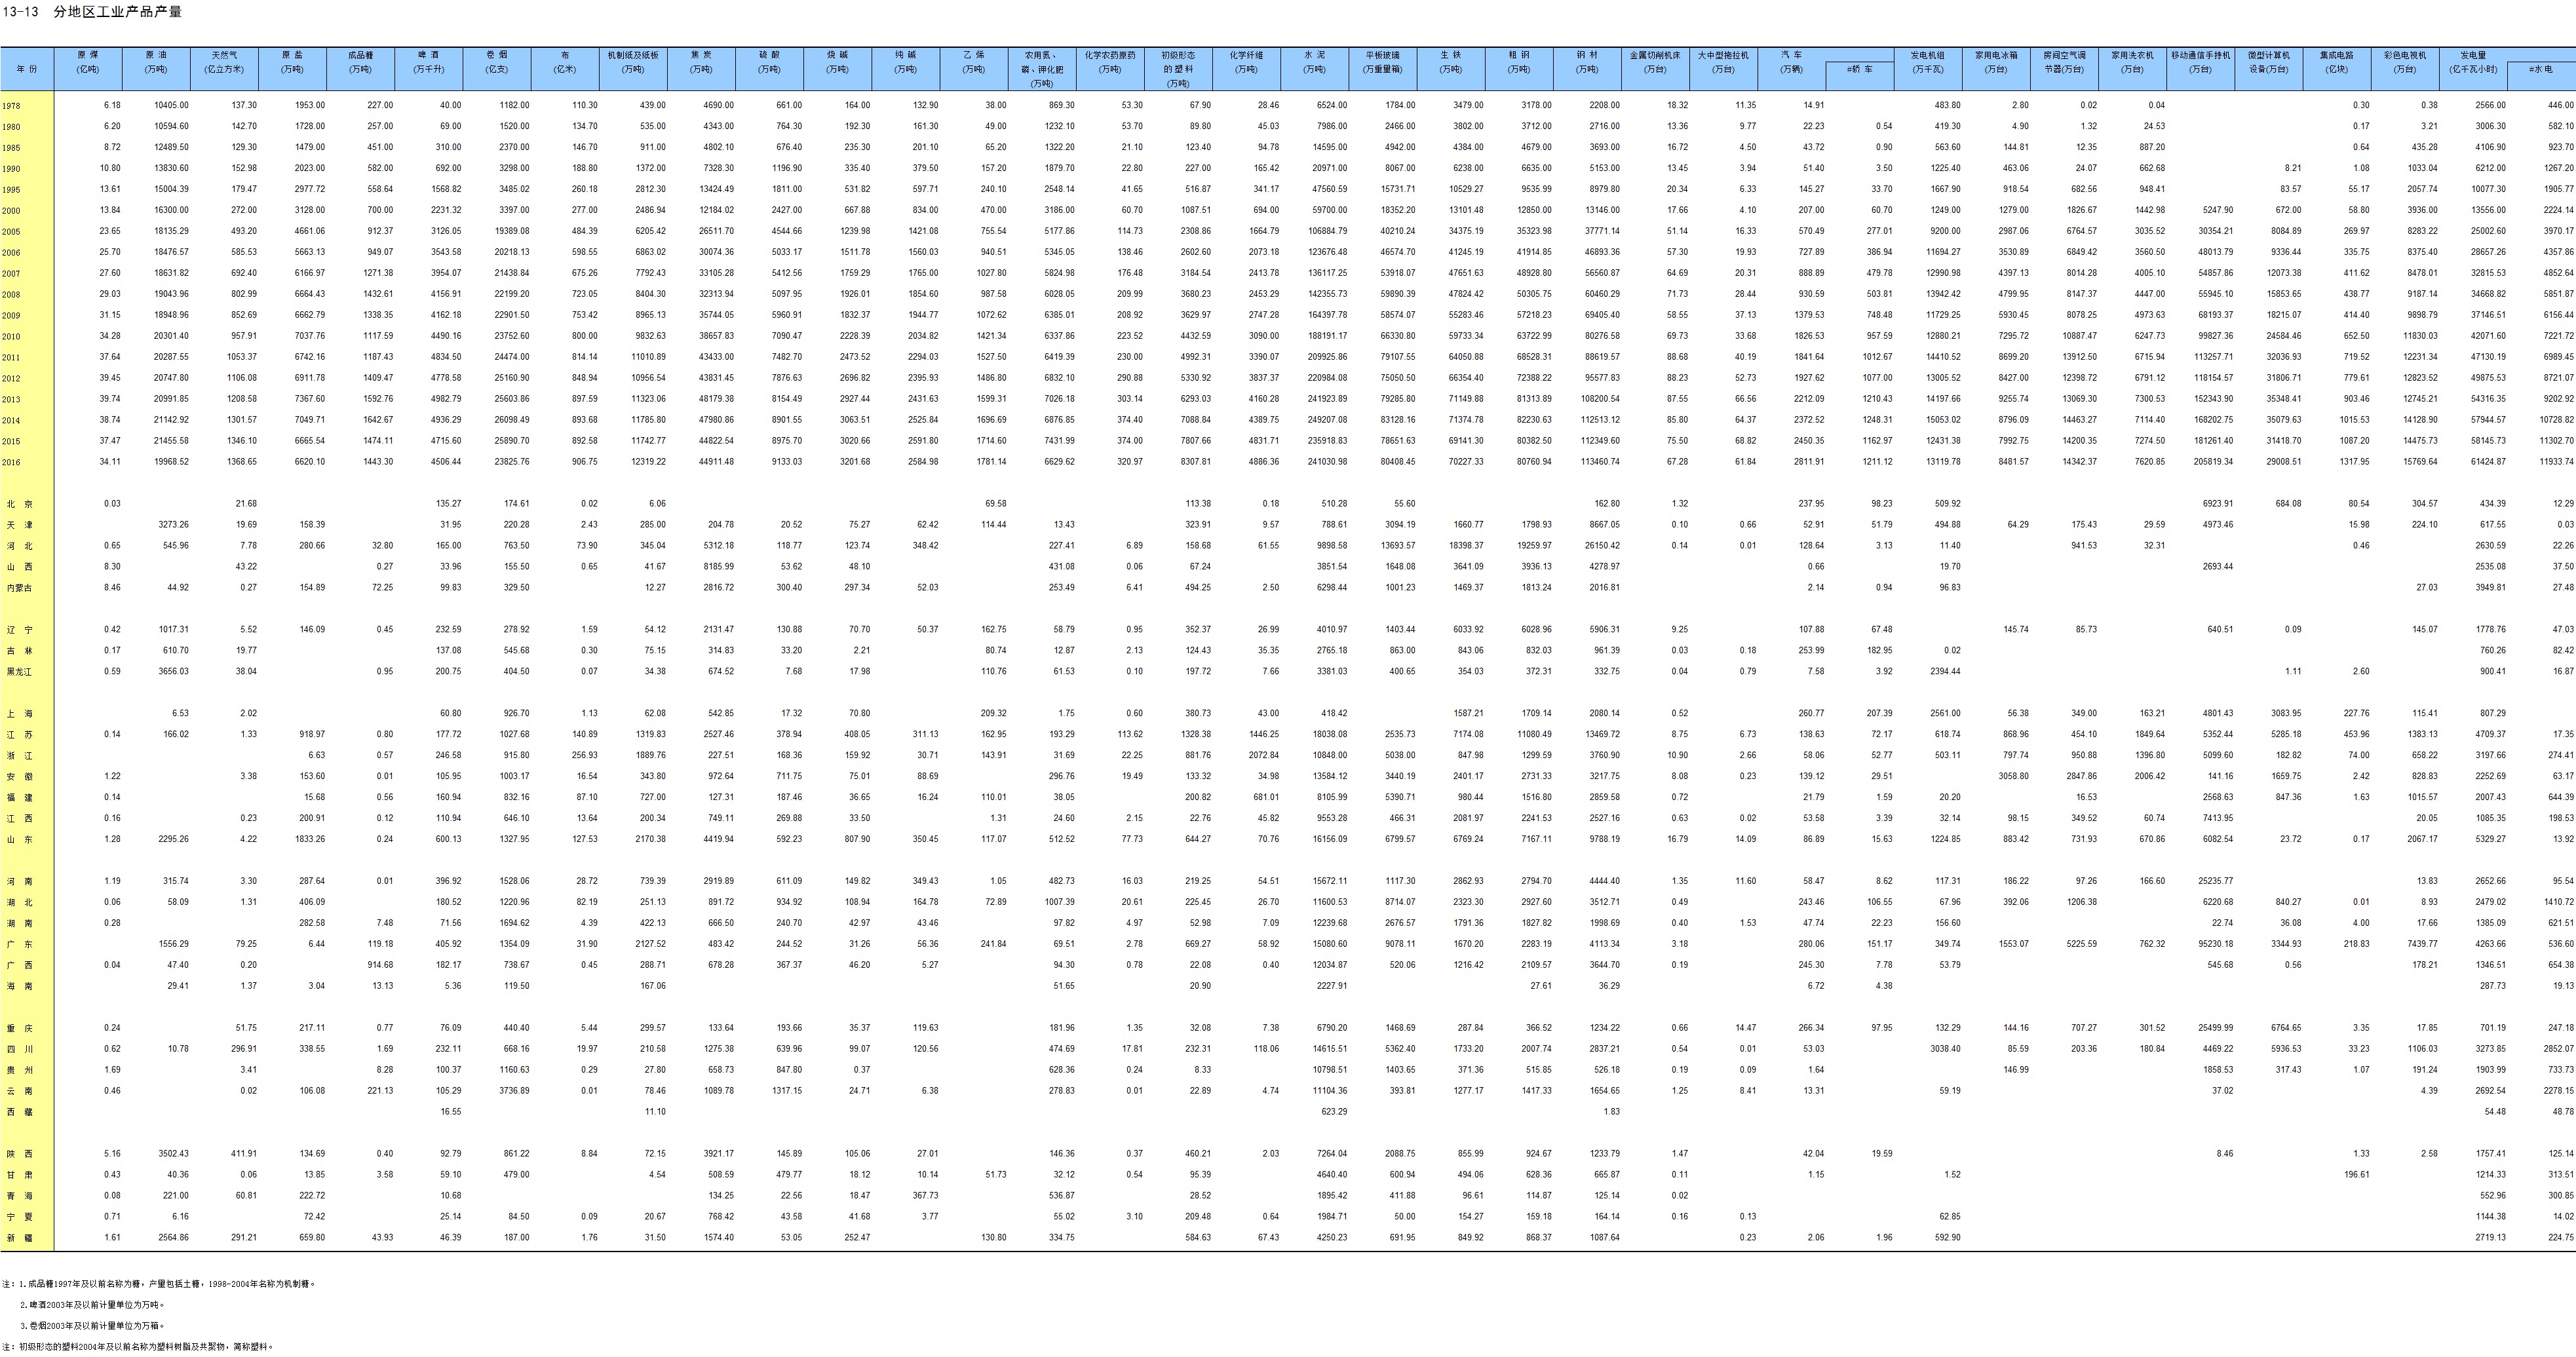
Task: Click the 家用电冰箱 column header
Action: tap(1995, 69)
